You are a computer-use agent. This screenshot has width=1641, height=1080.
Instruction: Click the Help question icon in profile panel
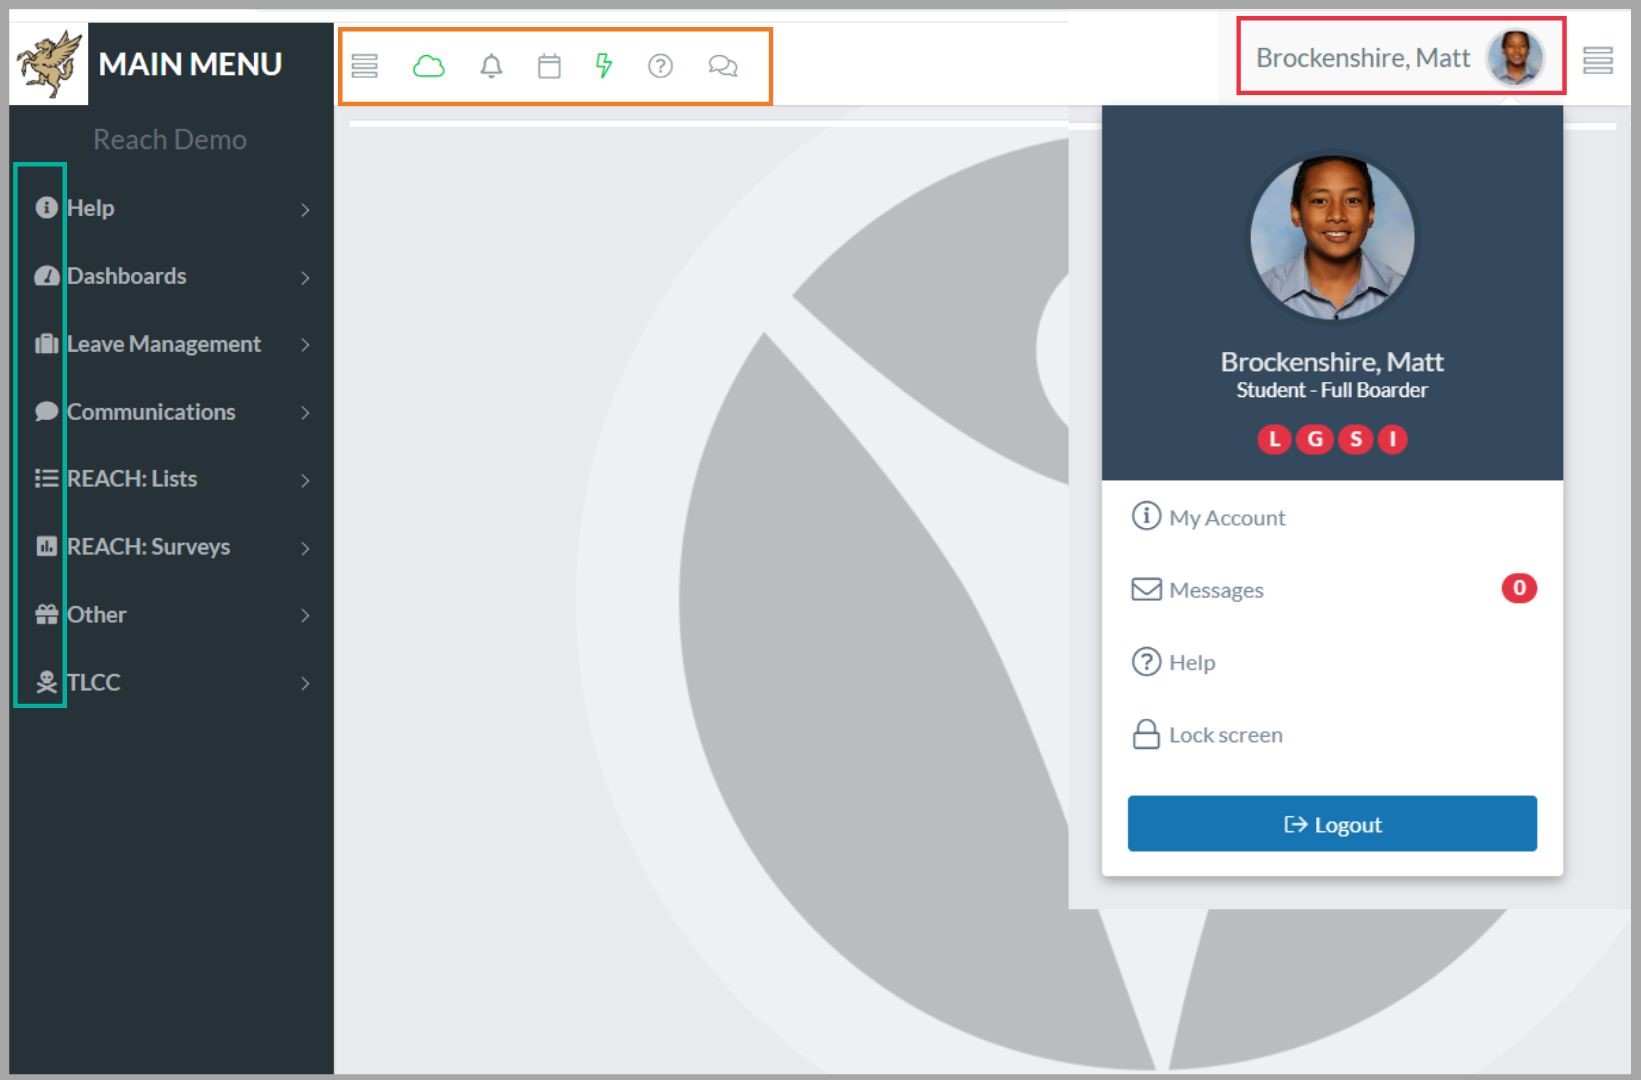(x=1146, y=661)
